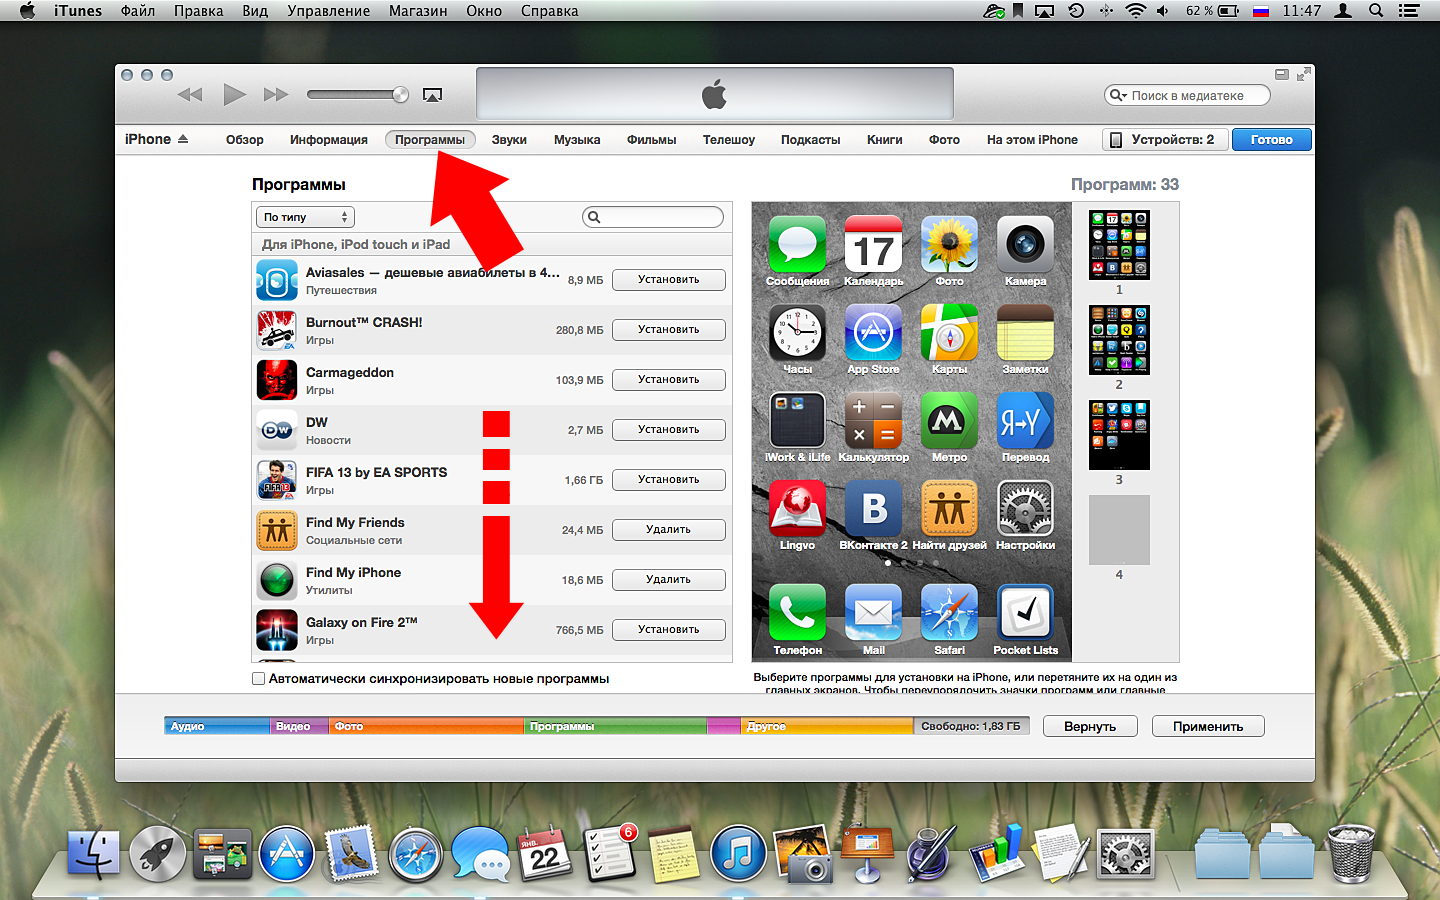Click Установить for Galaxy on Fire 2
Viewport: 1440px width, 900px height.
coord(669,630)
